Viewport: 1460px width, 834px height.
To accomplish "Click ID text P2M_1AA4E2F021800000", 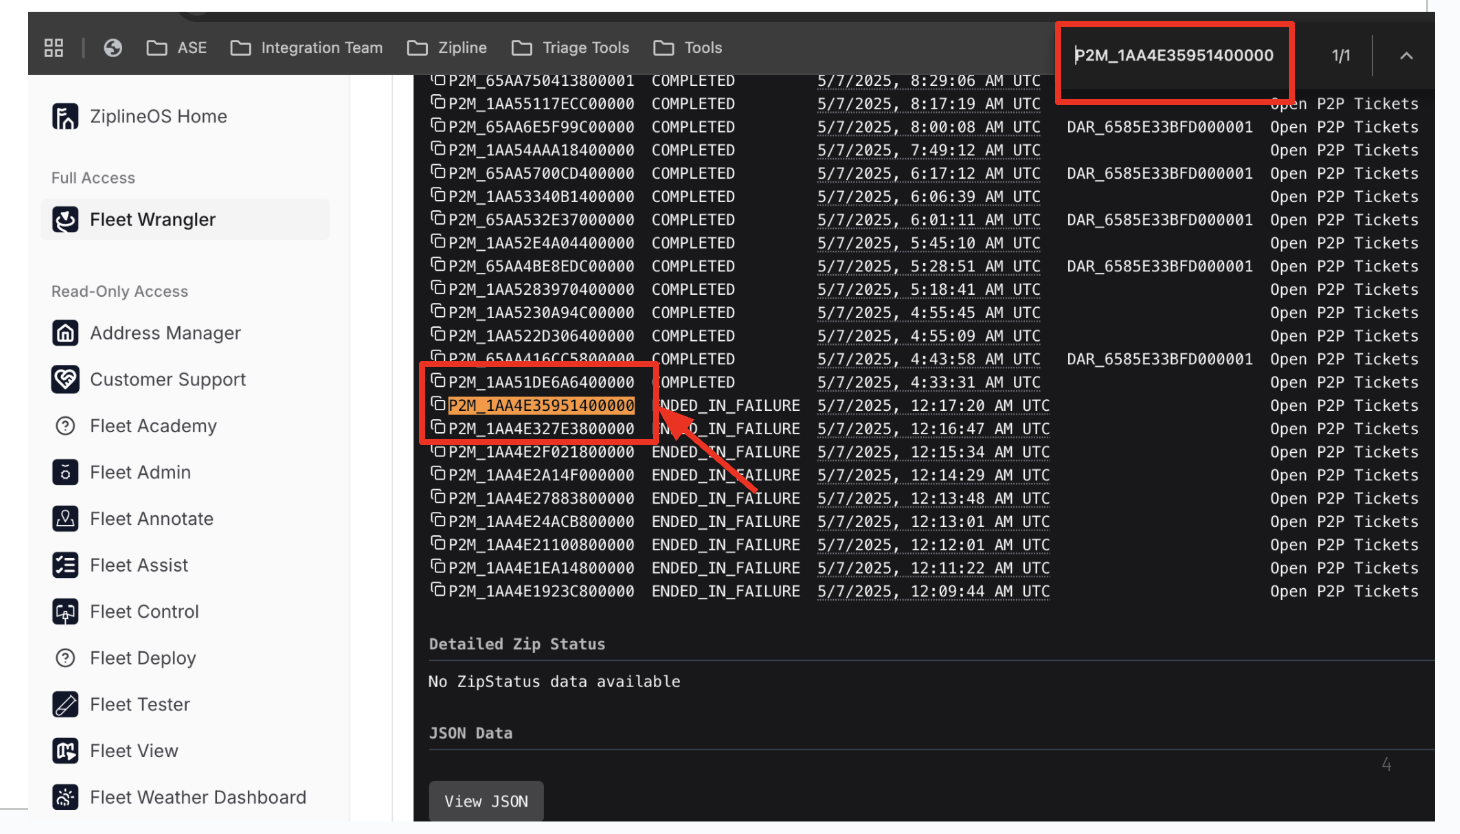I will point(541,452).
